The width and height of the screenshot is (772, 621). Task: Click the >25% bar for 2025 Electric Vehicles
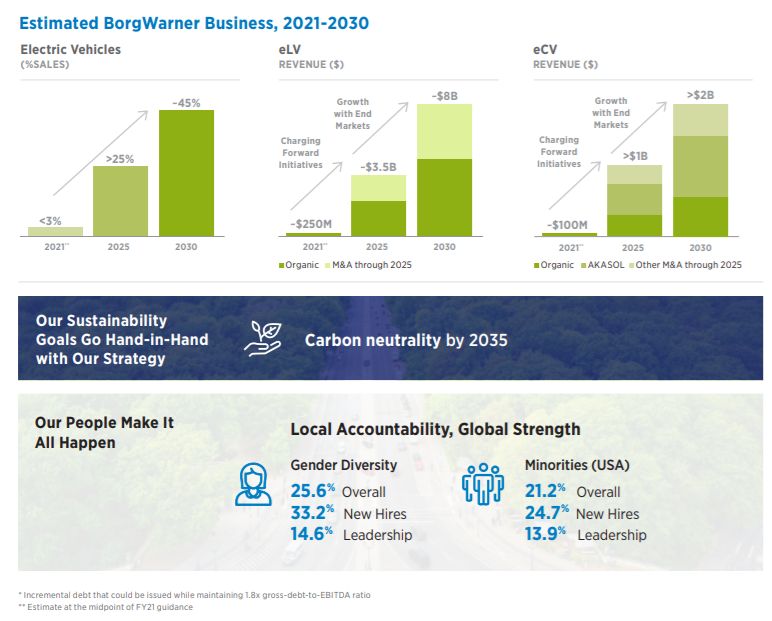(x=120, y=200)
